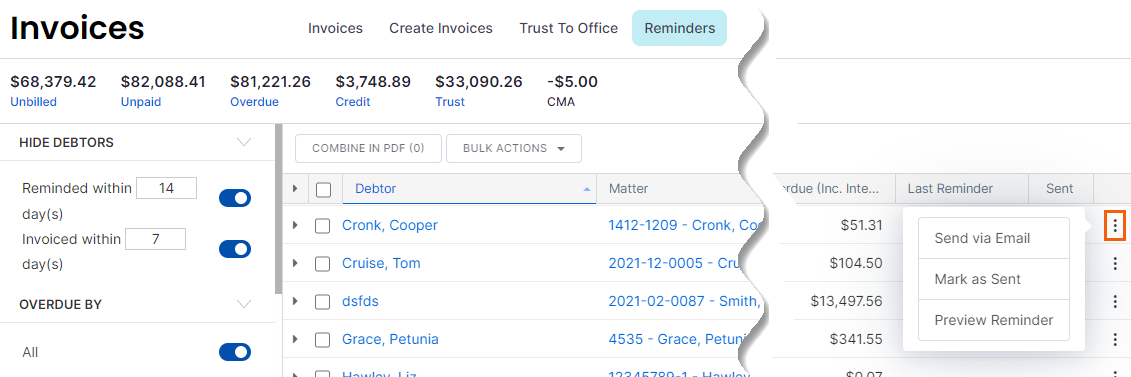Toggle the Reminded within days switch
Image resolution: width=1131 pixels, height=377 pixels.
[x=235, y=198]
